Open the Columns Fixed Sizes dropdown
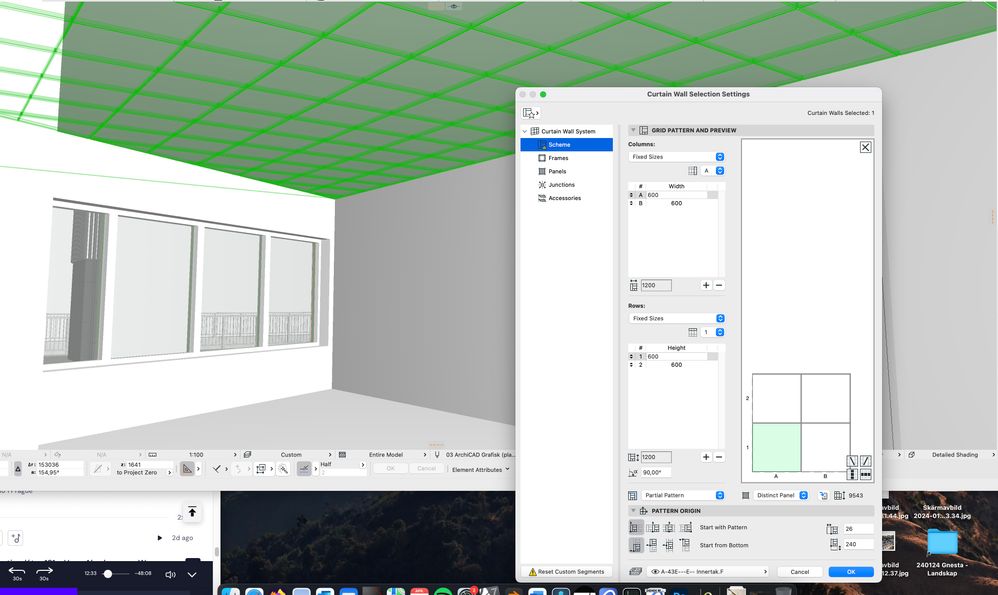This screenshot has height=595, width=998. [677, 157]
